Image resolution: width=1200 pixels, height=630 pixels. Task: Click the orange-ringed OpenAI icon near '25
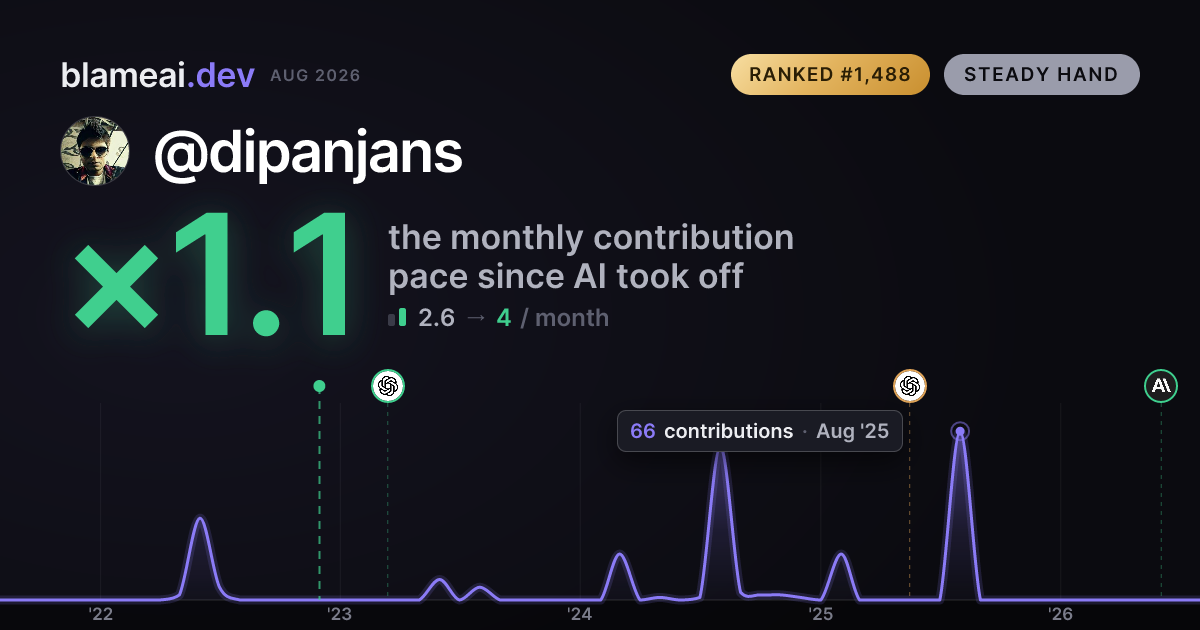coord(909,385)
